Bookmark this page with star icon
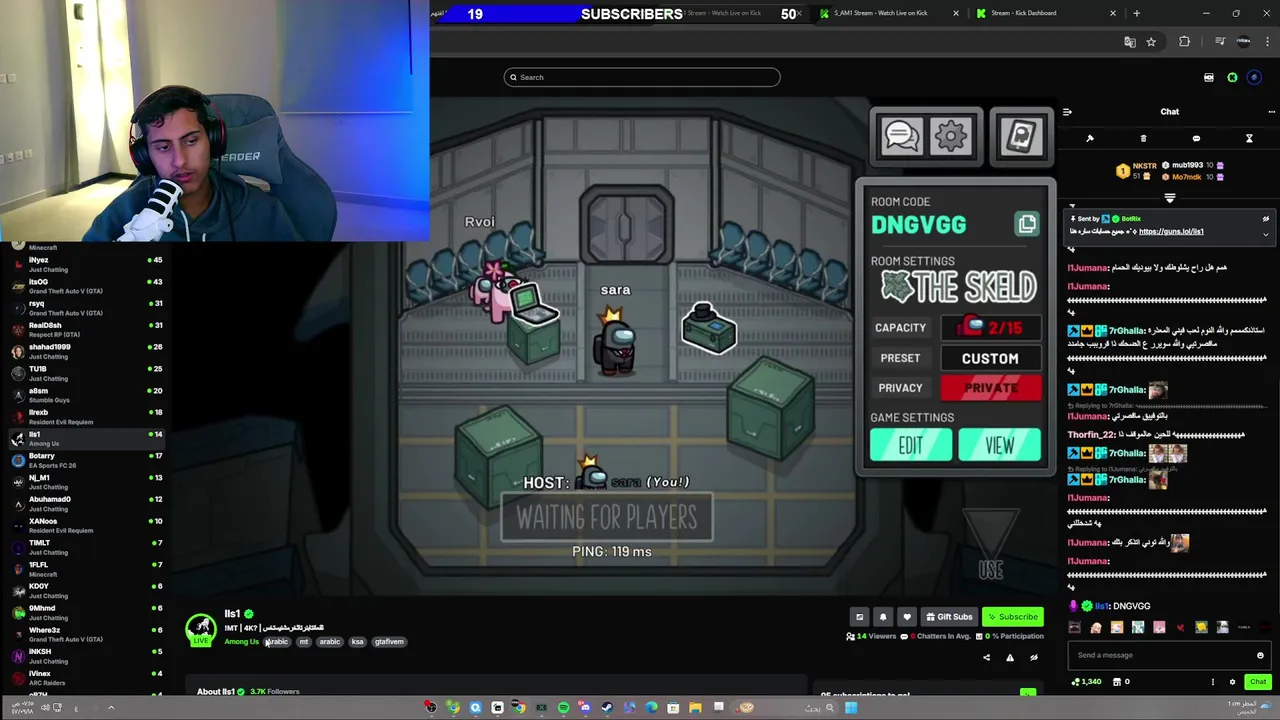The image size is (1280, 720). [1151, 42]
